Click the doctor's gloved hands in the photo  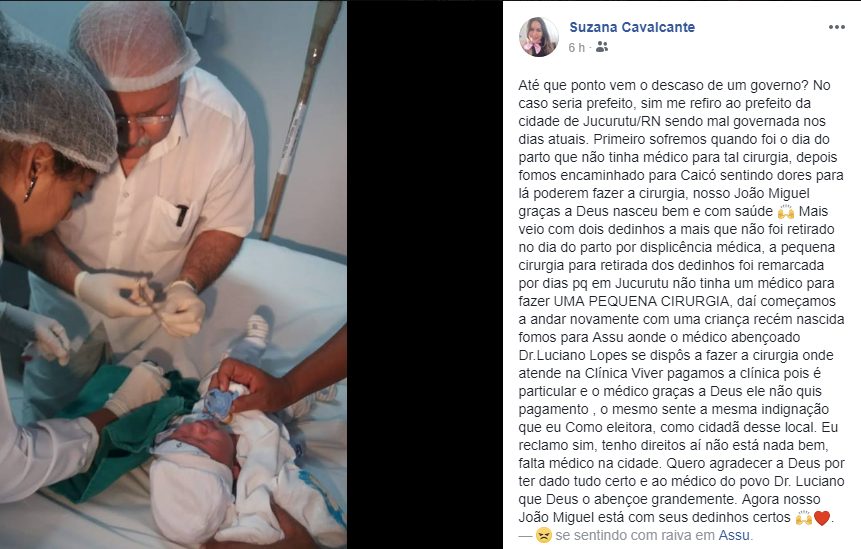coord(142,301)
